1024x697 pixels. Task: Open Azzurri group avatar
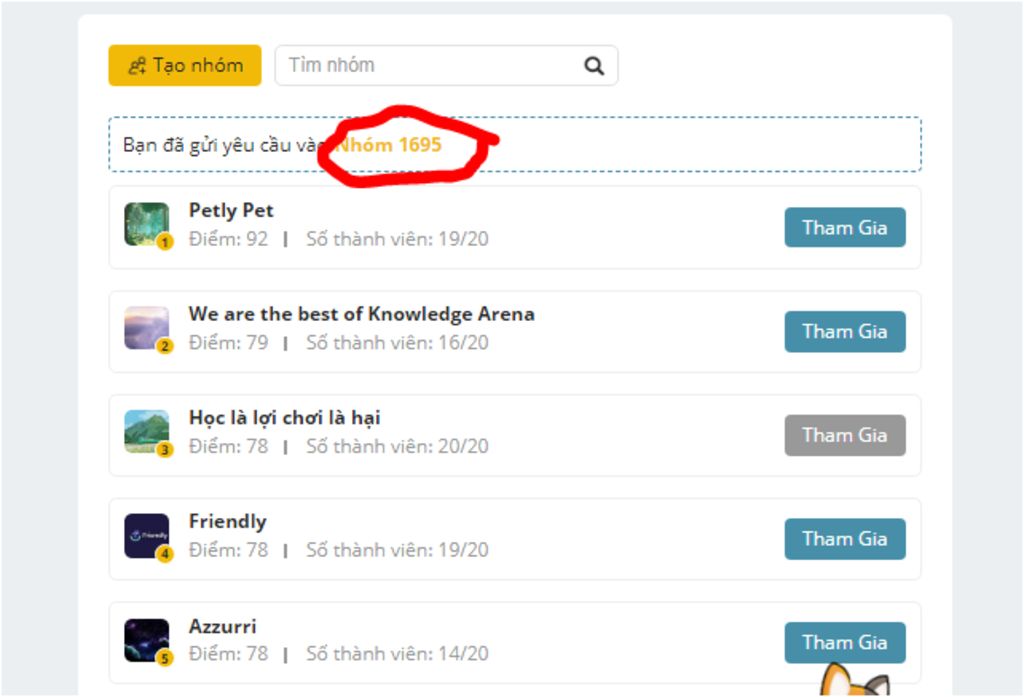pos(146,640)
